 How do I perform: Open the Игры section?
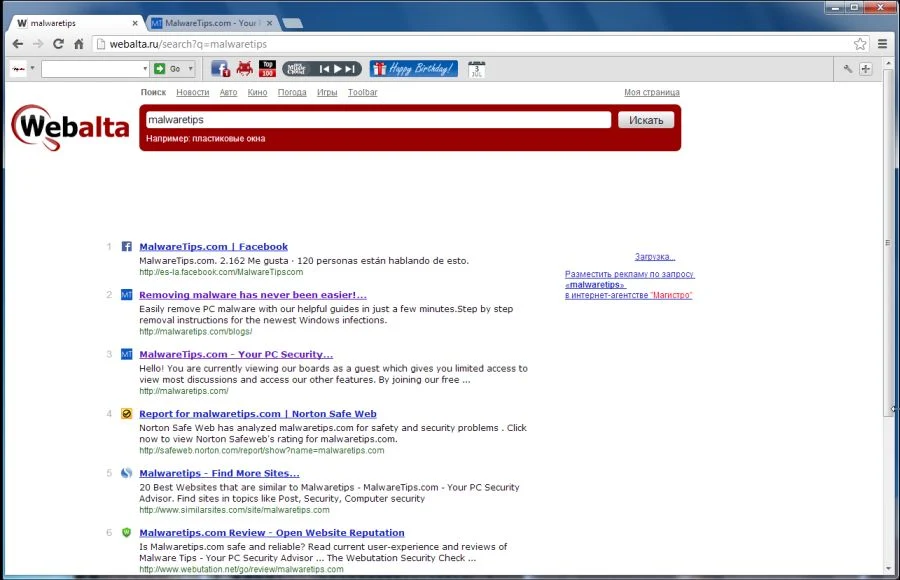(x=327, y=92)
